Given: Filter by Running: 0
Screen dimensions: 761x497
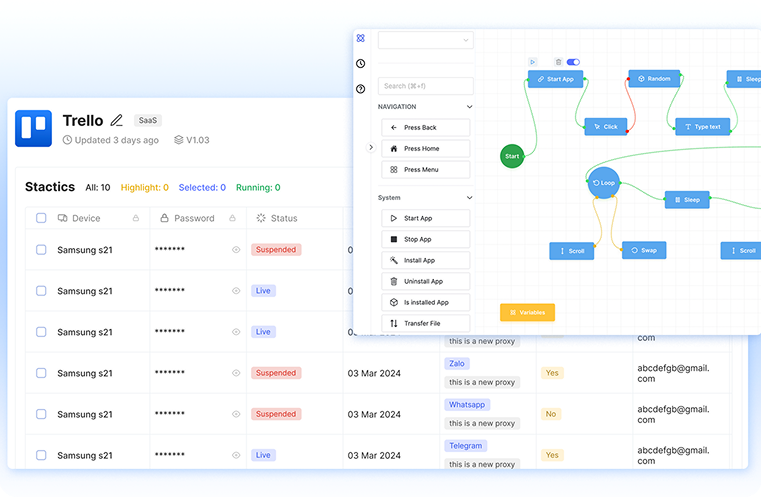Looking at the screenshot, I should tap(258, 187).
